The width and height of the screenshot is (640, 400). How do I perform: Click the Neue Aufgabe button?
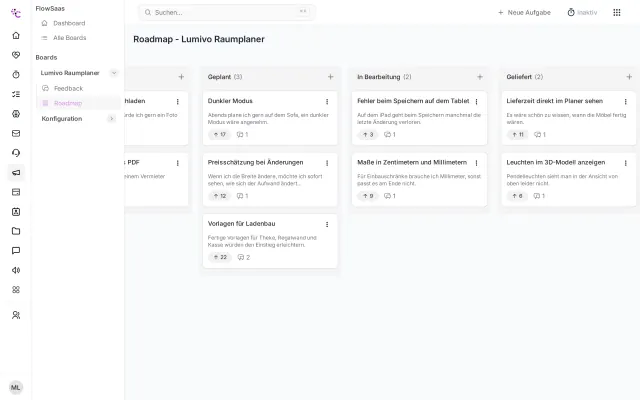[x=524, y=13]
